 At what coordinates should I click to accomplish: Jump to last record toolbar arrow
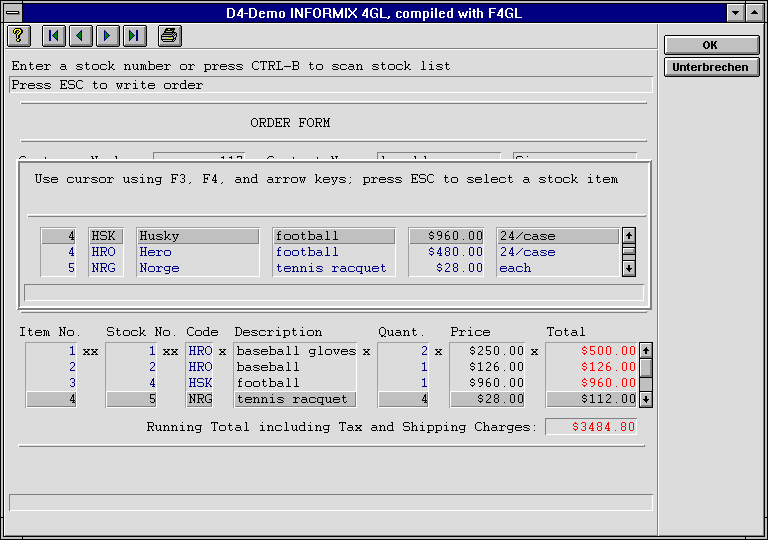pos(134,36)
